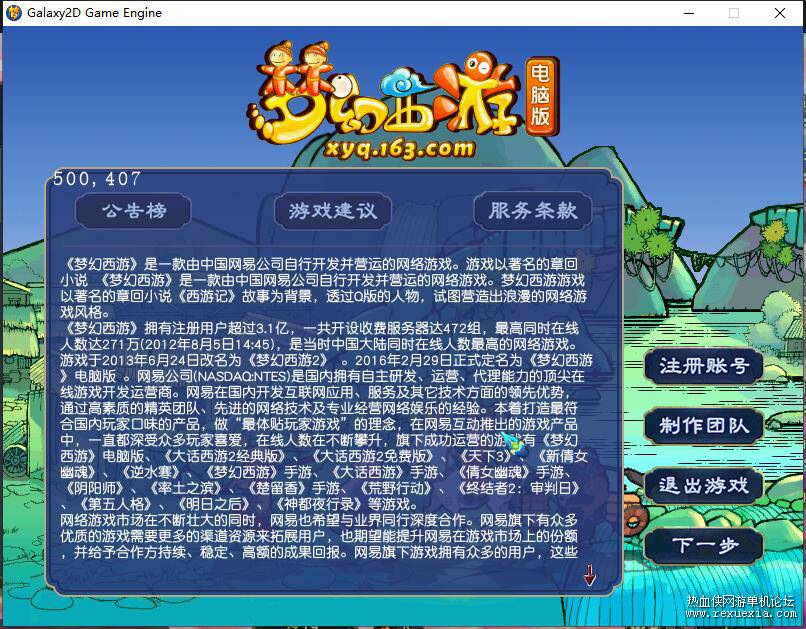
Task: Click the Galaxy2D Game Engine title text
Action: click(x=95, y=13)
